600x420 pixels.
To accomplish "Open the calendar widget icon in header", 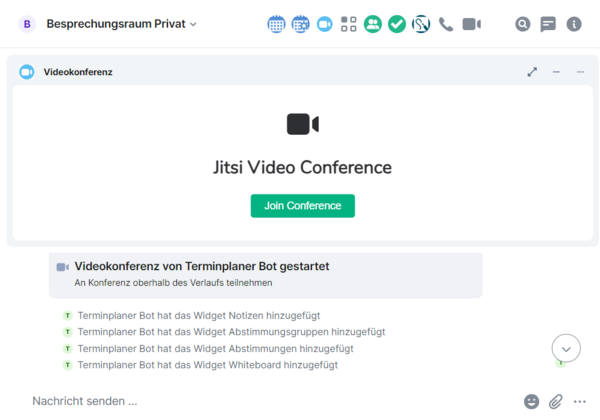I will pos(276,24).
